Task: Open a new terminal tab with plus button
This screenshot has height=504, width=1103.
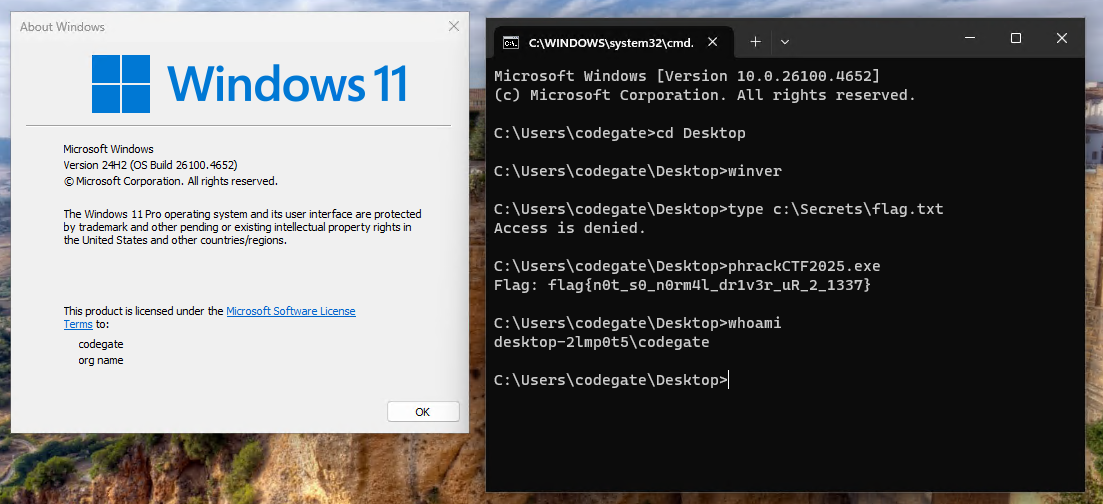Action: click(755, 41)
